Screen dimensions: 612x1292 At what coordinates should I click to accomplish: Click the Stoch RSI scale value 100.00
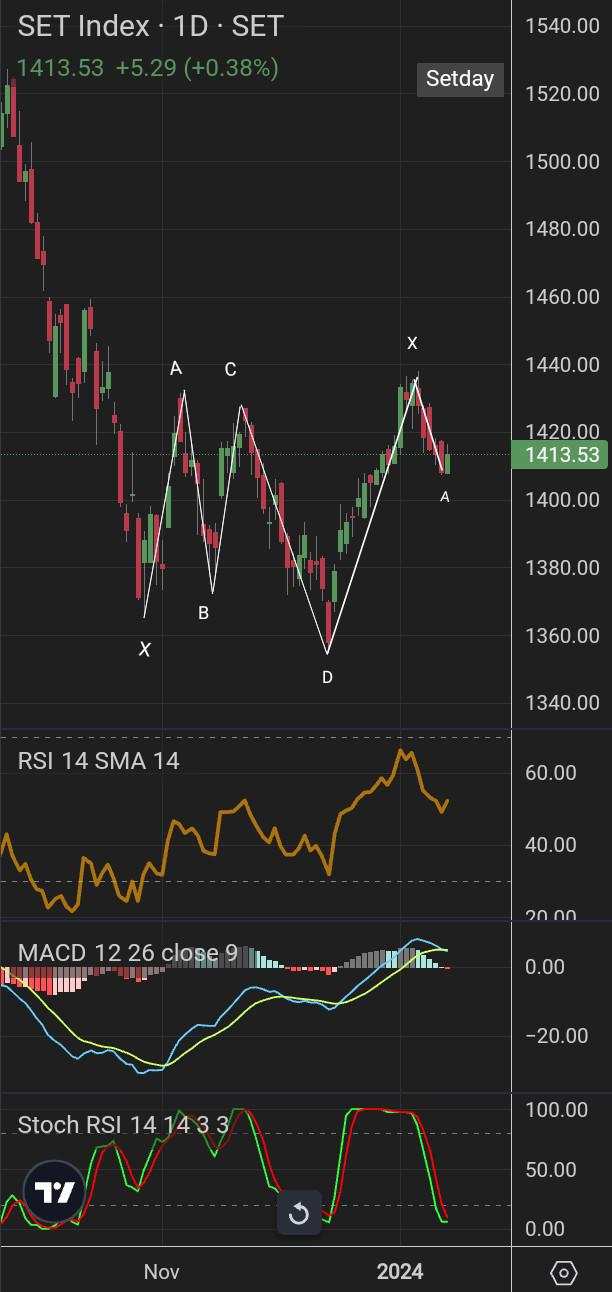557,1110
